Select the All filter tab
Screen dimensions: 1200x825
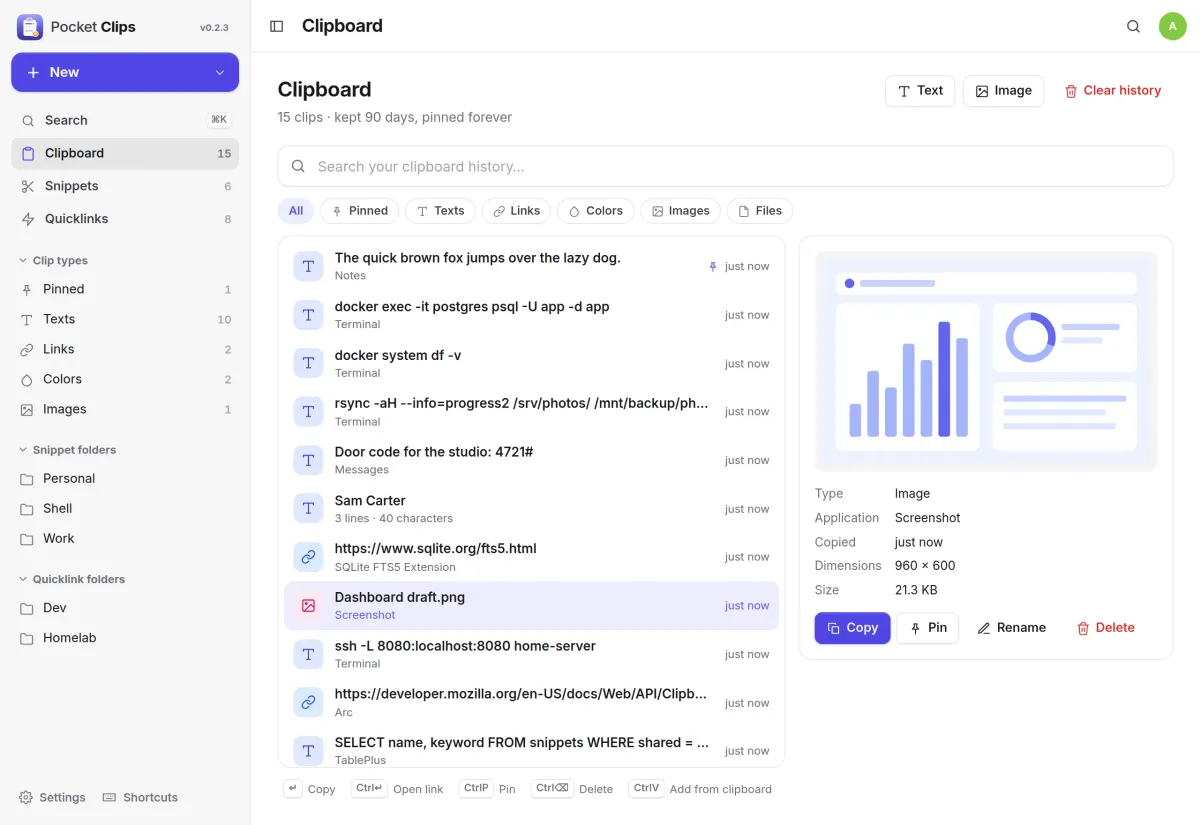click(296, 211)
